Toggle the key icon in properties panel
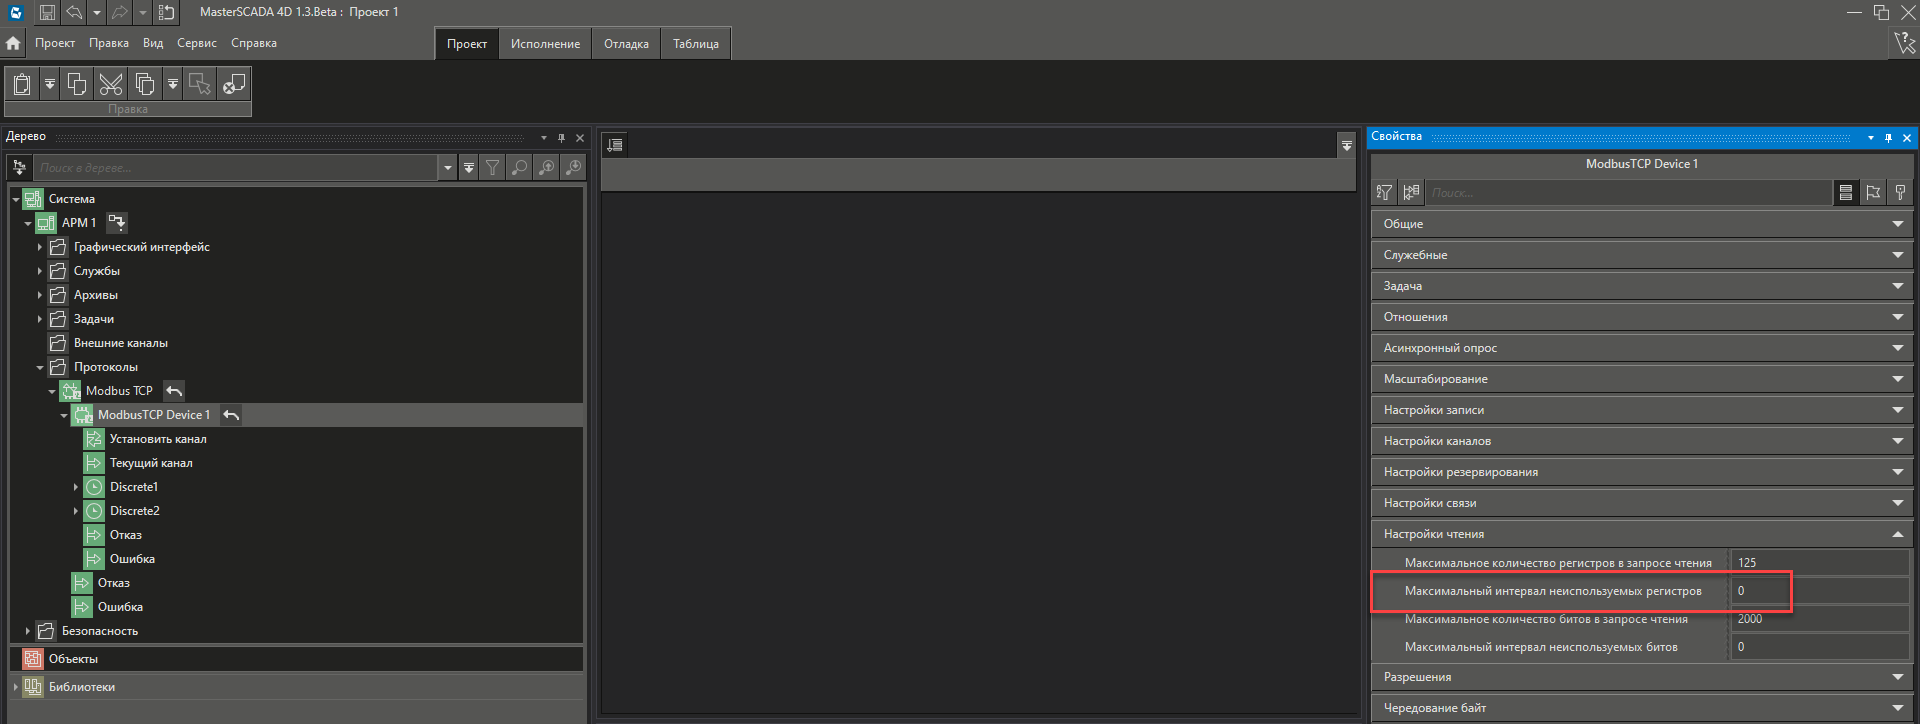 tap(1900, 192)
